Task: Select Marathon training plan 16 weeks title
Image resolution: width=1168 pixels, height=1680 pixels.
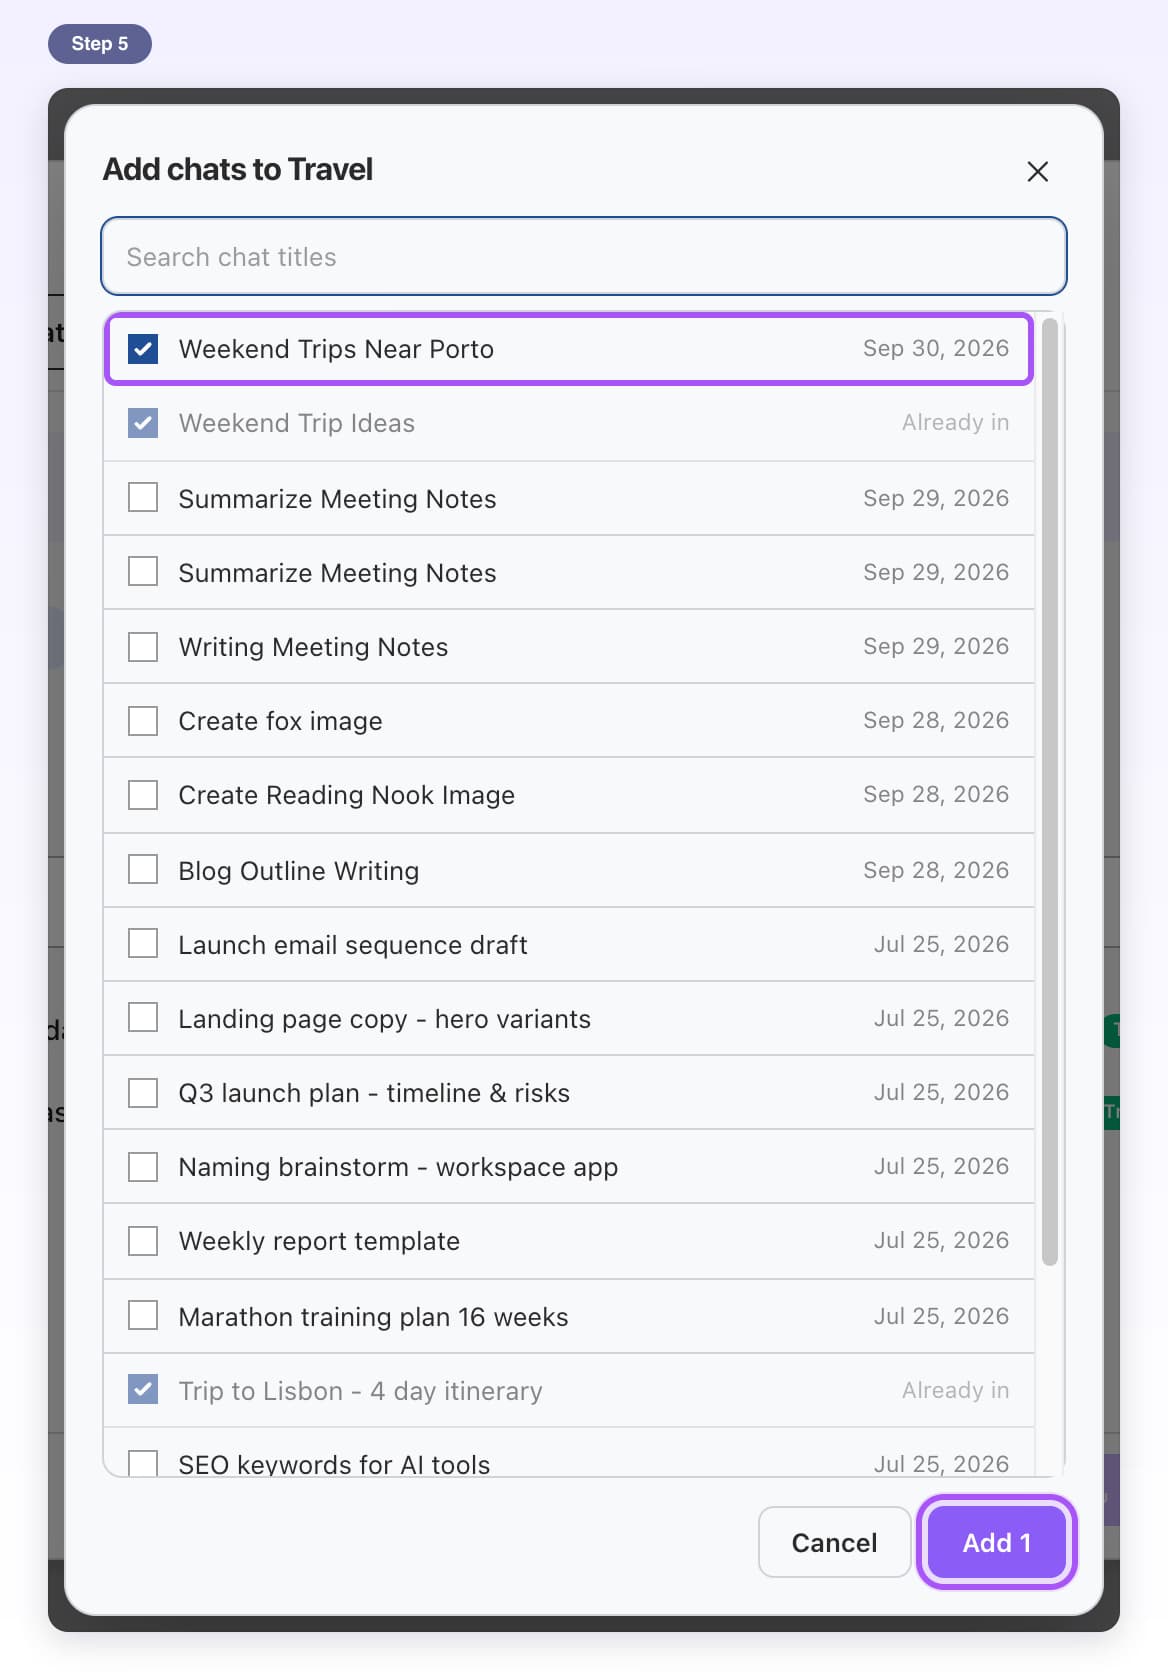Action: 373,1317
